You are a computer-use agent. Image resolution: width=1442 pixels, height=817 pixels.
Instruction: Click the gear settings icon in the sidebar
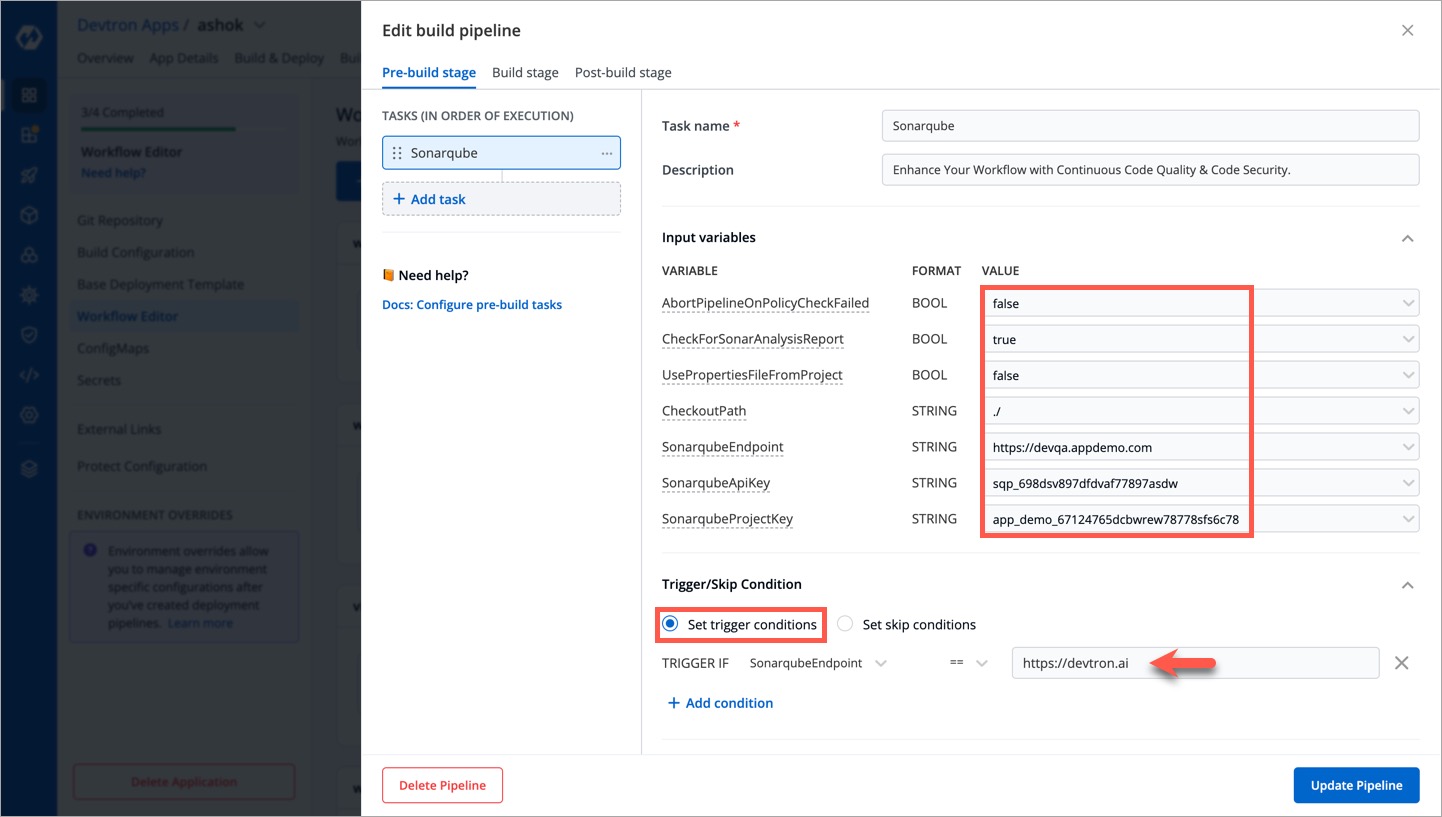click(29, 296)
